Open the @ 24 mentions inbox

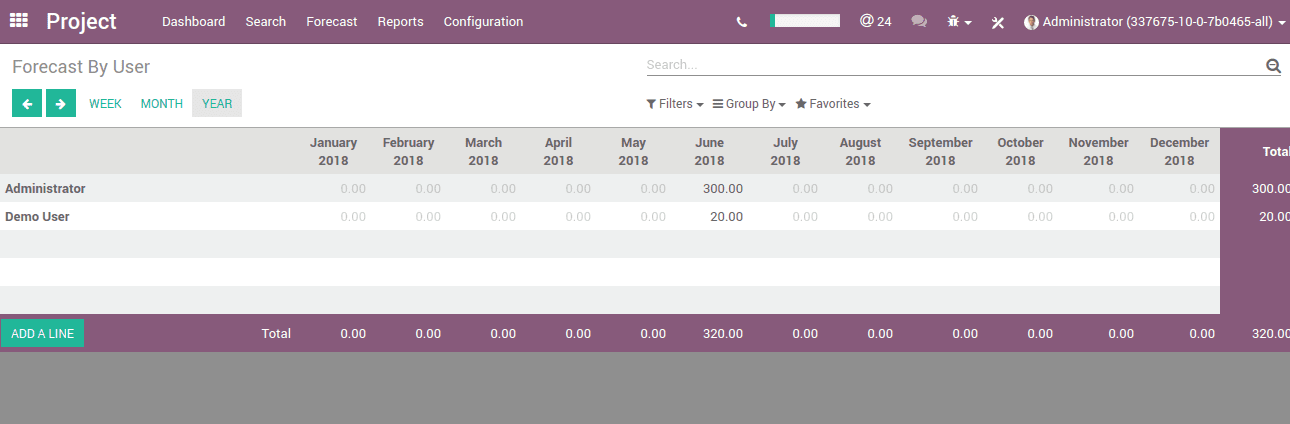coord(875,21)
